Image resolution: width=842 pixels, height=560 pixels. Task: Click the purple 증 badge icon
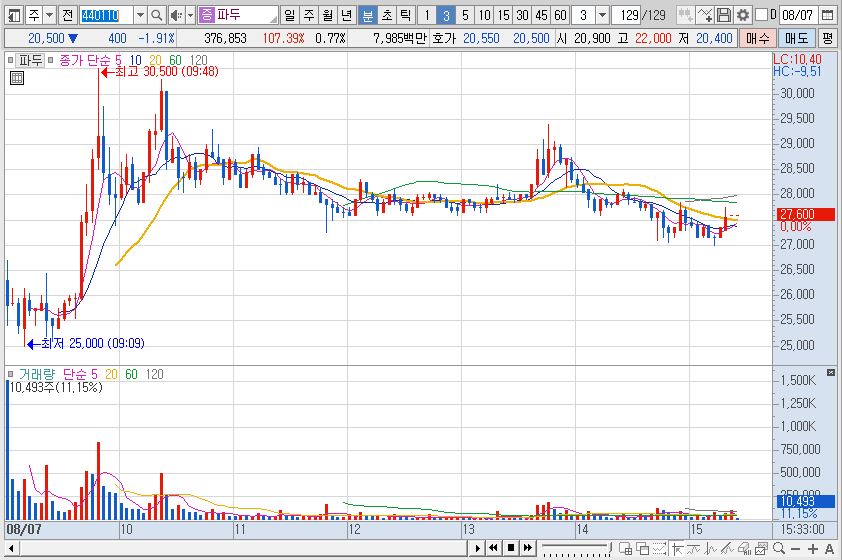pyautogui.click(x=206, y=15)
